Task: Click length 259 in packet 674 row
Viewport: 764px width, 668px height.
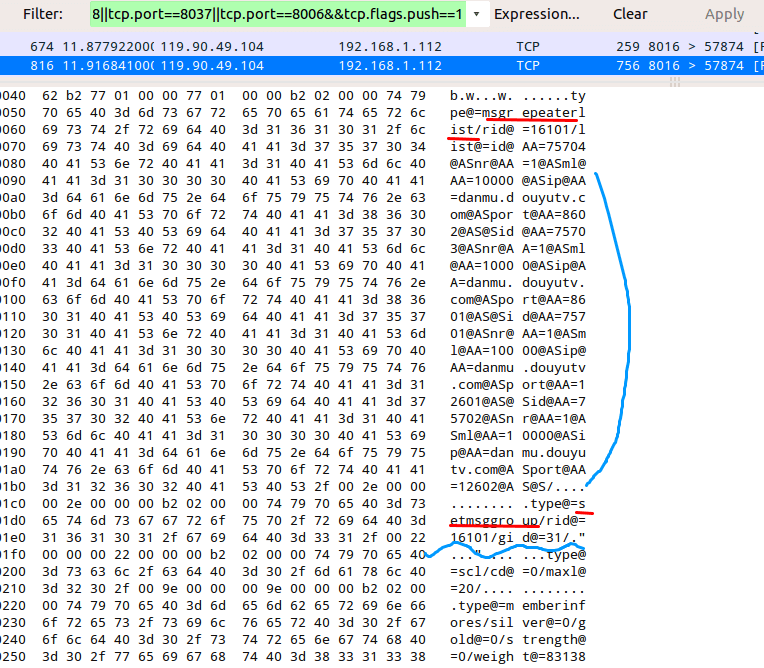Action: click(628, 47)
